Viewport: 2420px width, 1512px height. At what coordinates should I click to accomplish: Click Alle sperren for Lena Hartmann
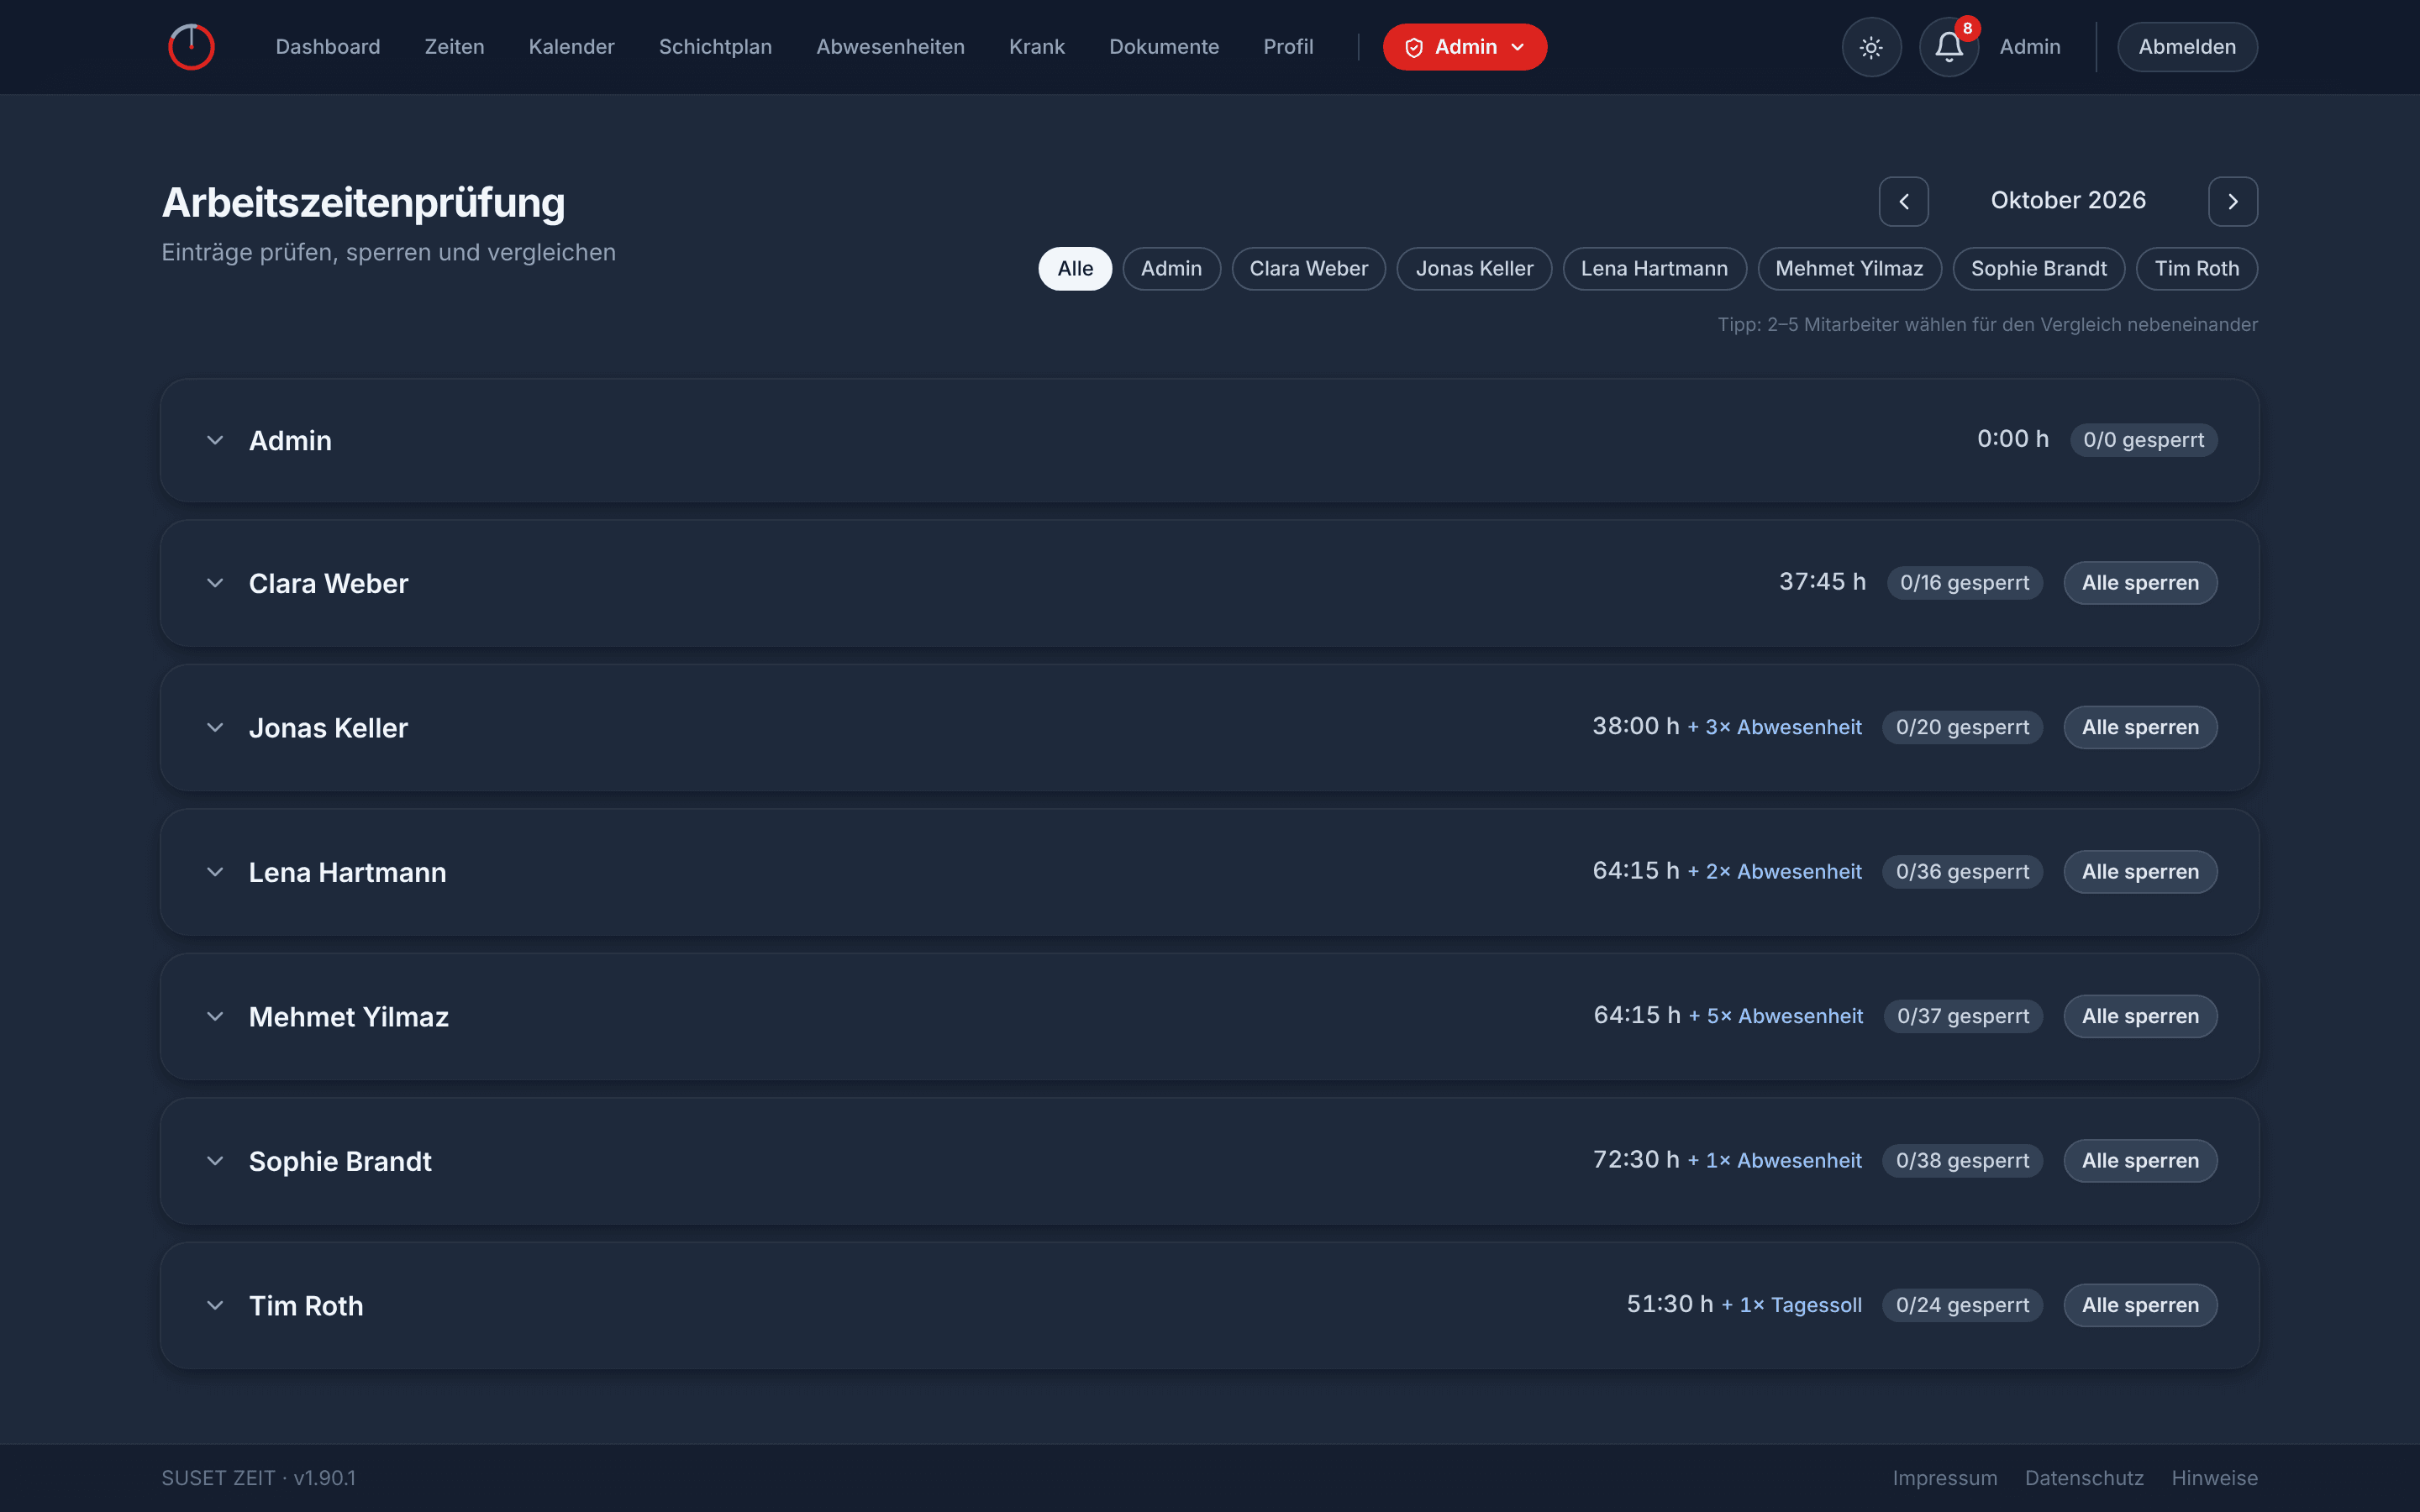(2140, 872)
